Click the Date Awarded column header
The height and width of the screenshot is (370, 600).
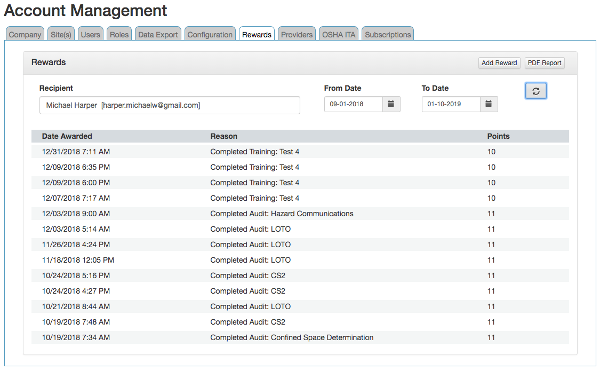pyautogui.click(x=67, y=136)
